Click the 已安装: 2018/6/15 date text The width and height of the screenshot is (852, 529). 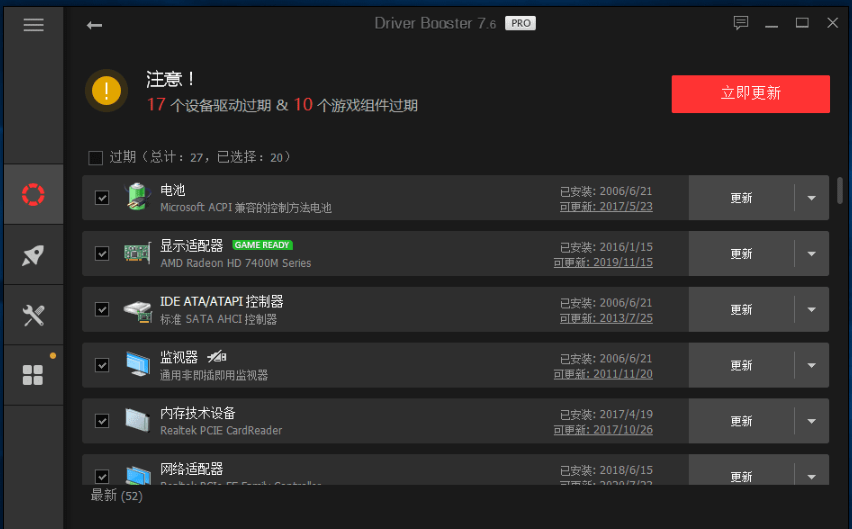[606, 470]
